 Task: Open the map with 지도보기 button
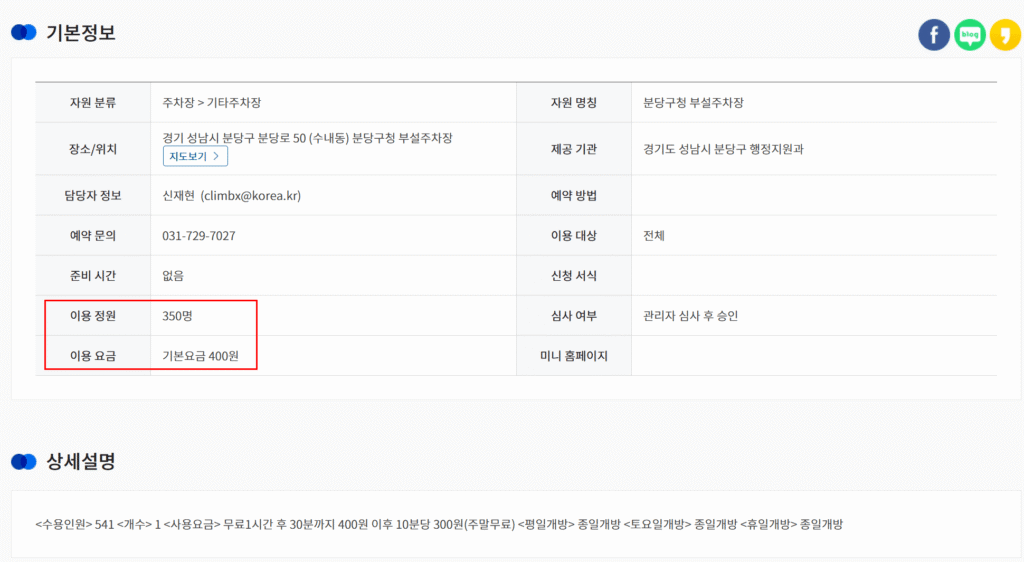pyautogui.click(x=196, y=156)
